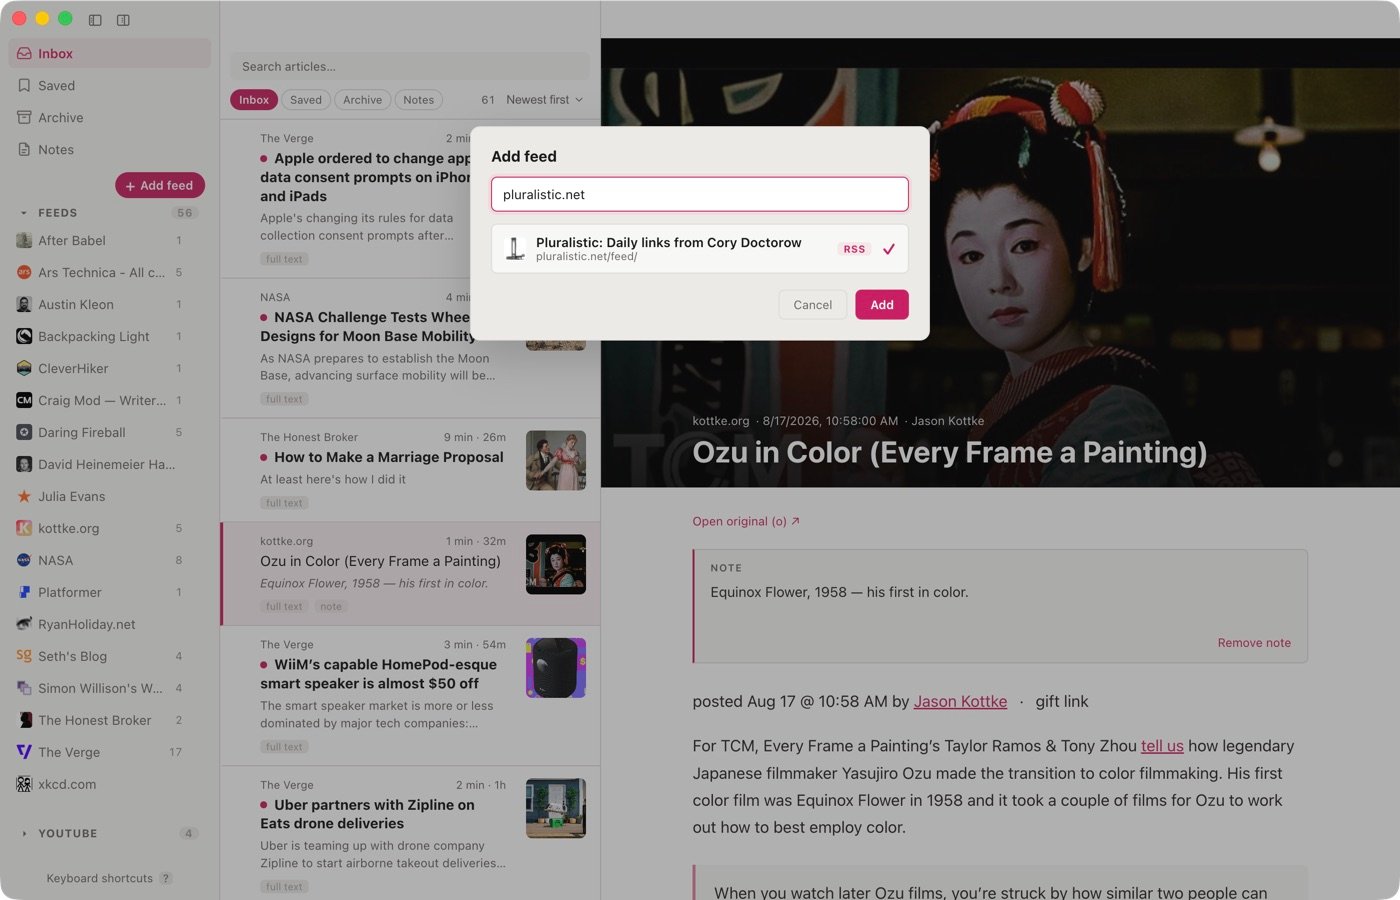
Task: Open Keyboard shortcuts help
Action: coord(109,879)
